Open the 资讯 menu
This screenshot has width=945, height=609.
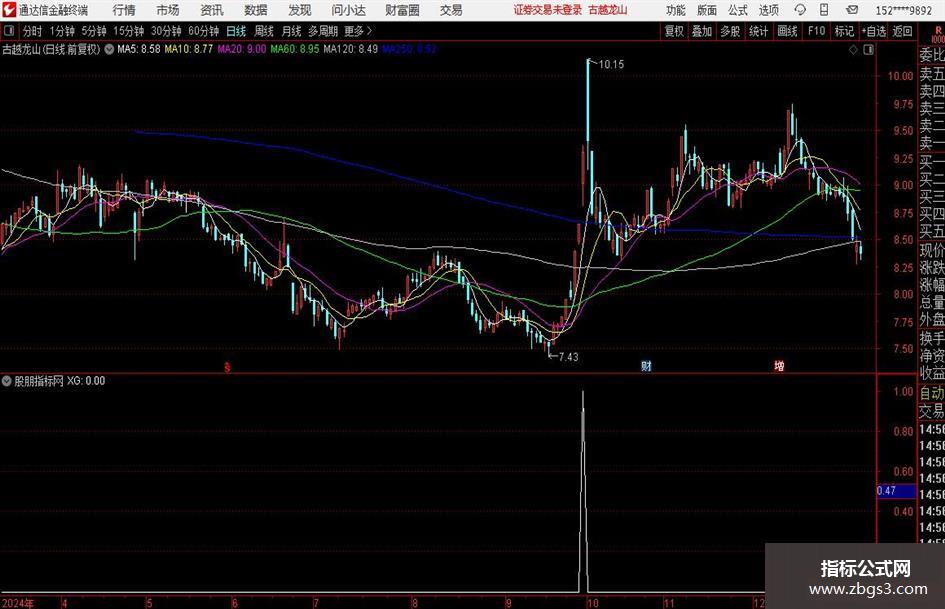pyautogui.click(x=212, y=10)
